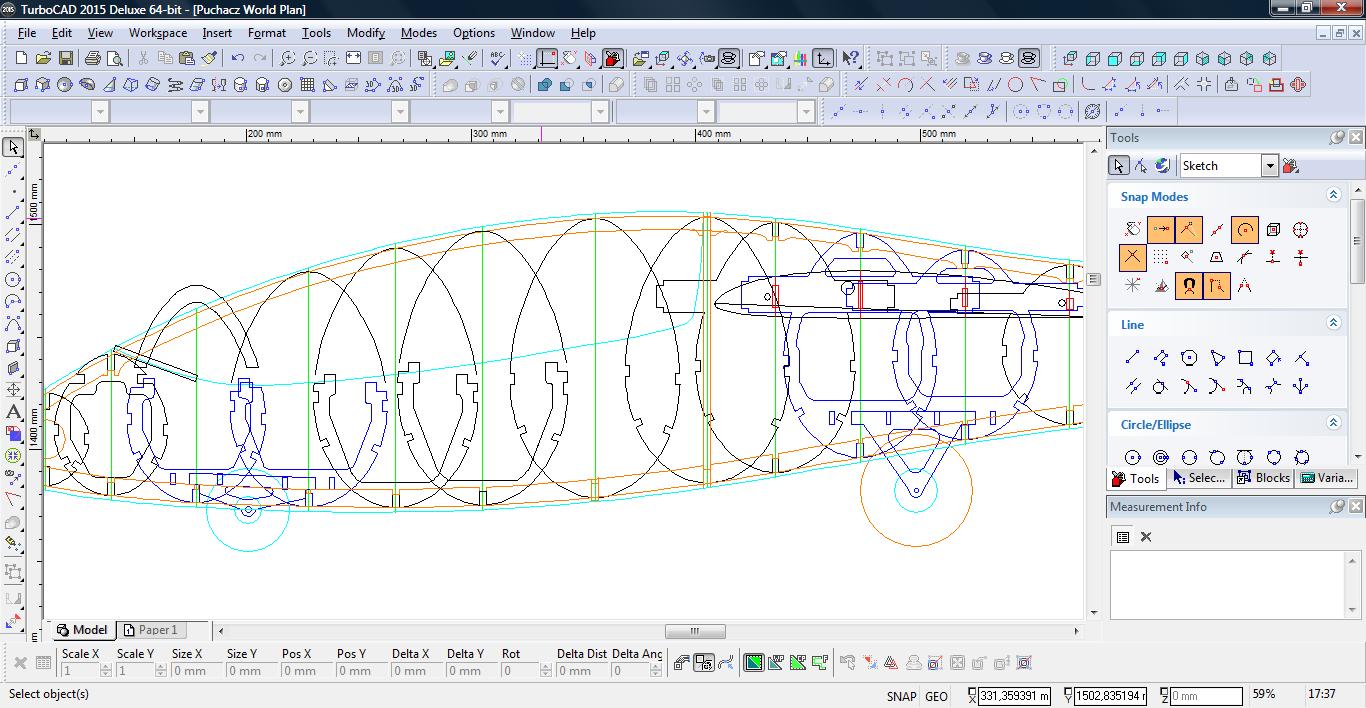Toggle the Grid snap mode
The width and height of the screenshot is (1366, 708).
[1160, 258]
